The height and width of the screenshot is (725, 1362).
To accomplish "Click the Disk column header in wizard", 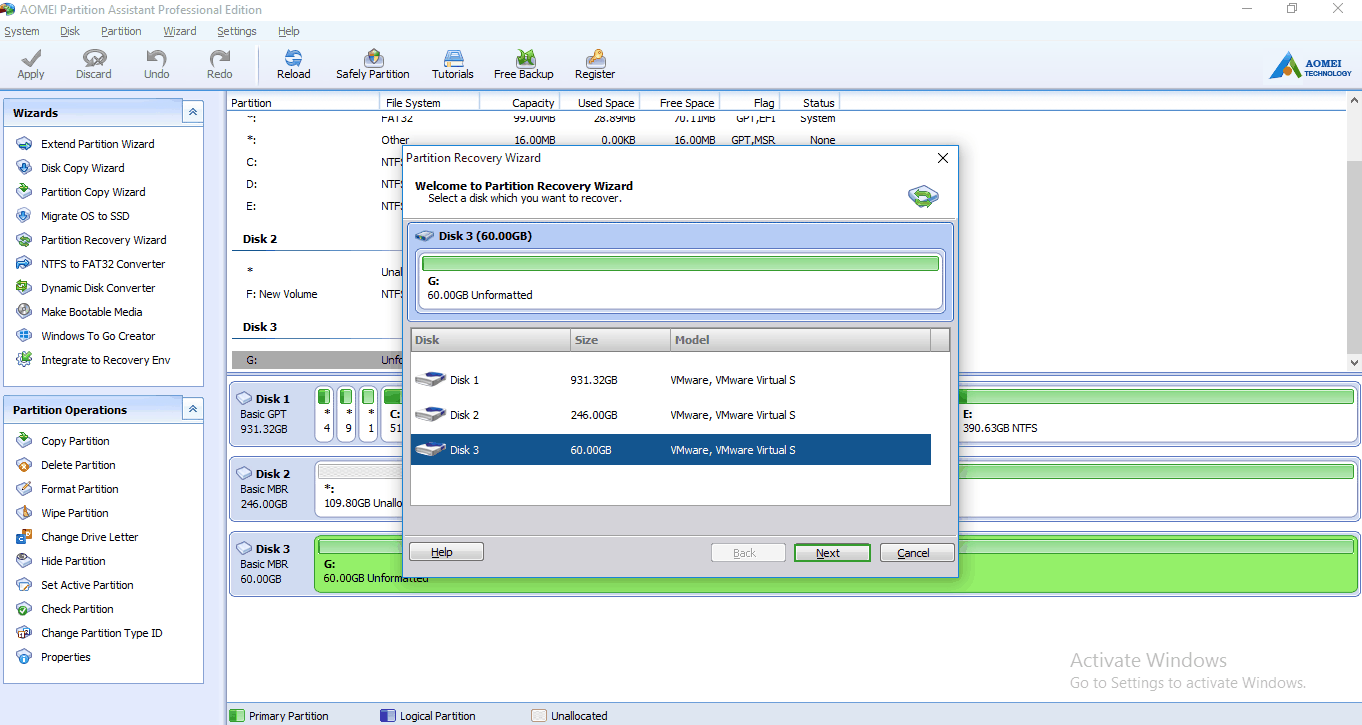I will pyautogui.click(x=490, y=340).
